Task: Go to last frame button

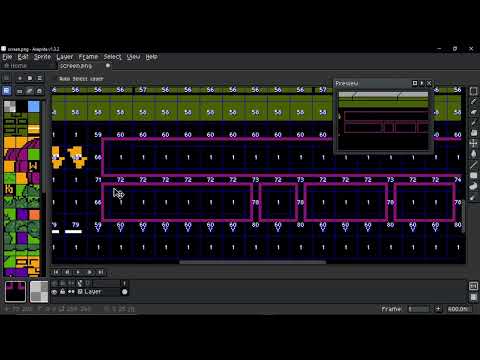Action: (100, 272)
